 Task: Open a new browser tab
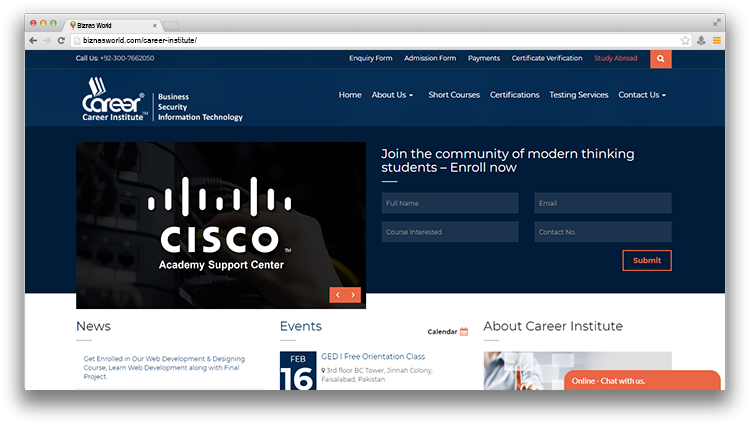pos(171,25)
